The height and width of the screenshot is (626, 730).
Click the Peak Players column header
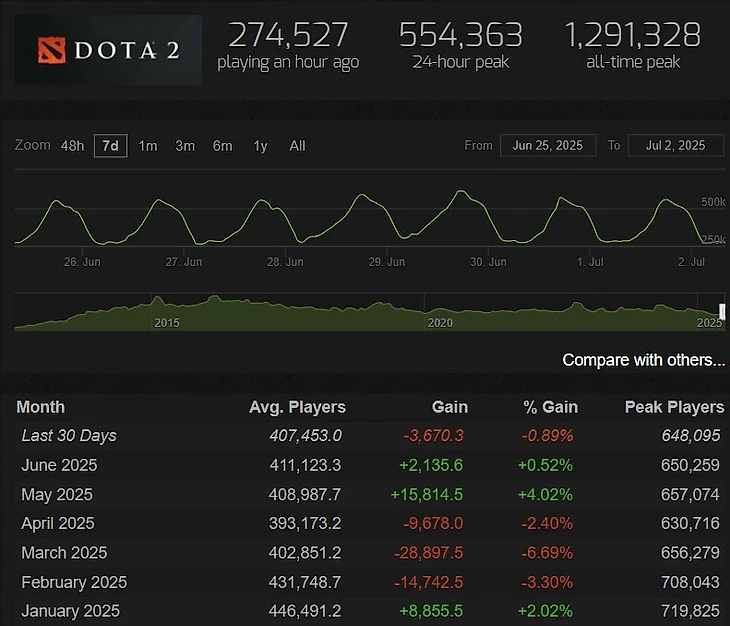[674, 407]
